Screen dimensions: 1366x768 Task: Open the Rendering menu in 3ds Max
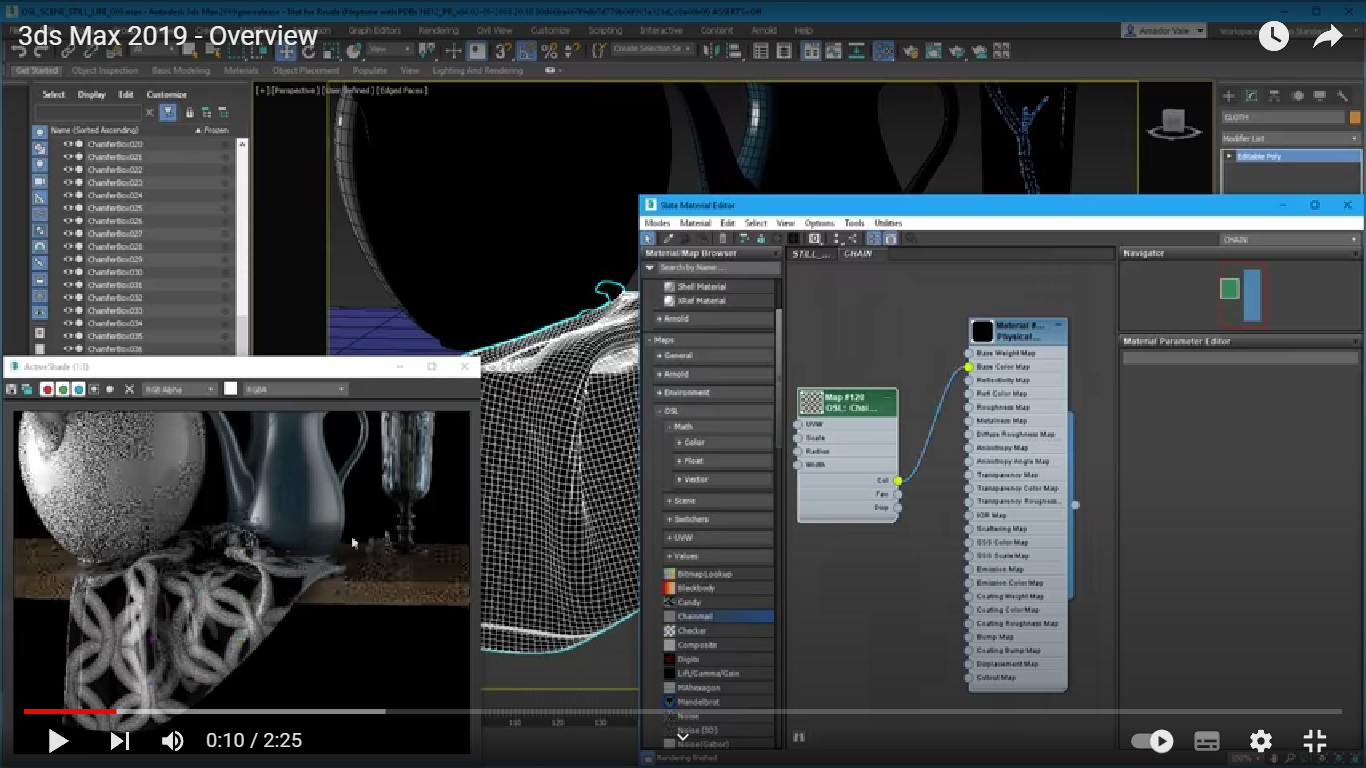click(438, 31)
